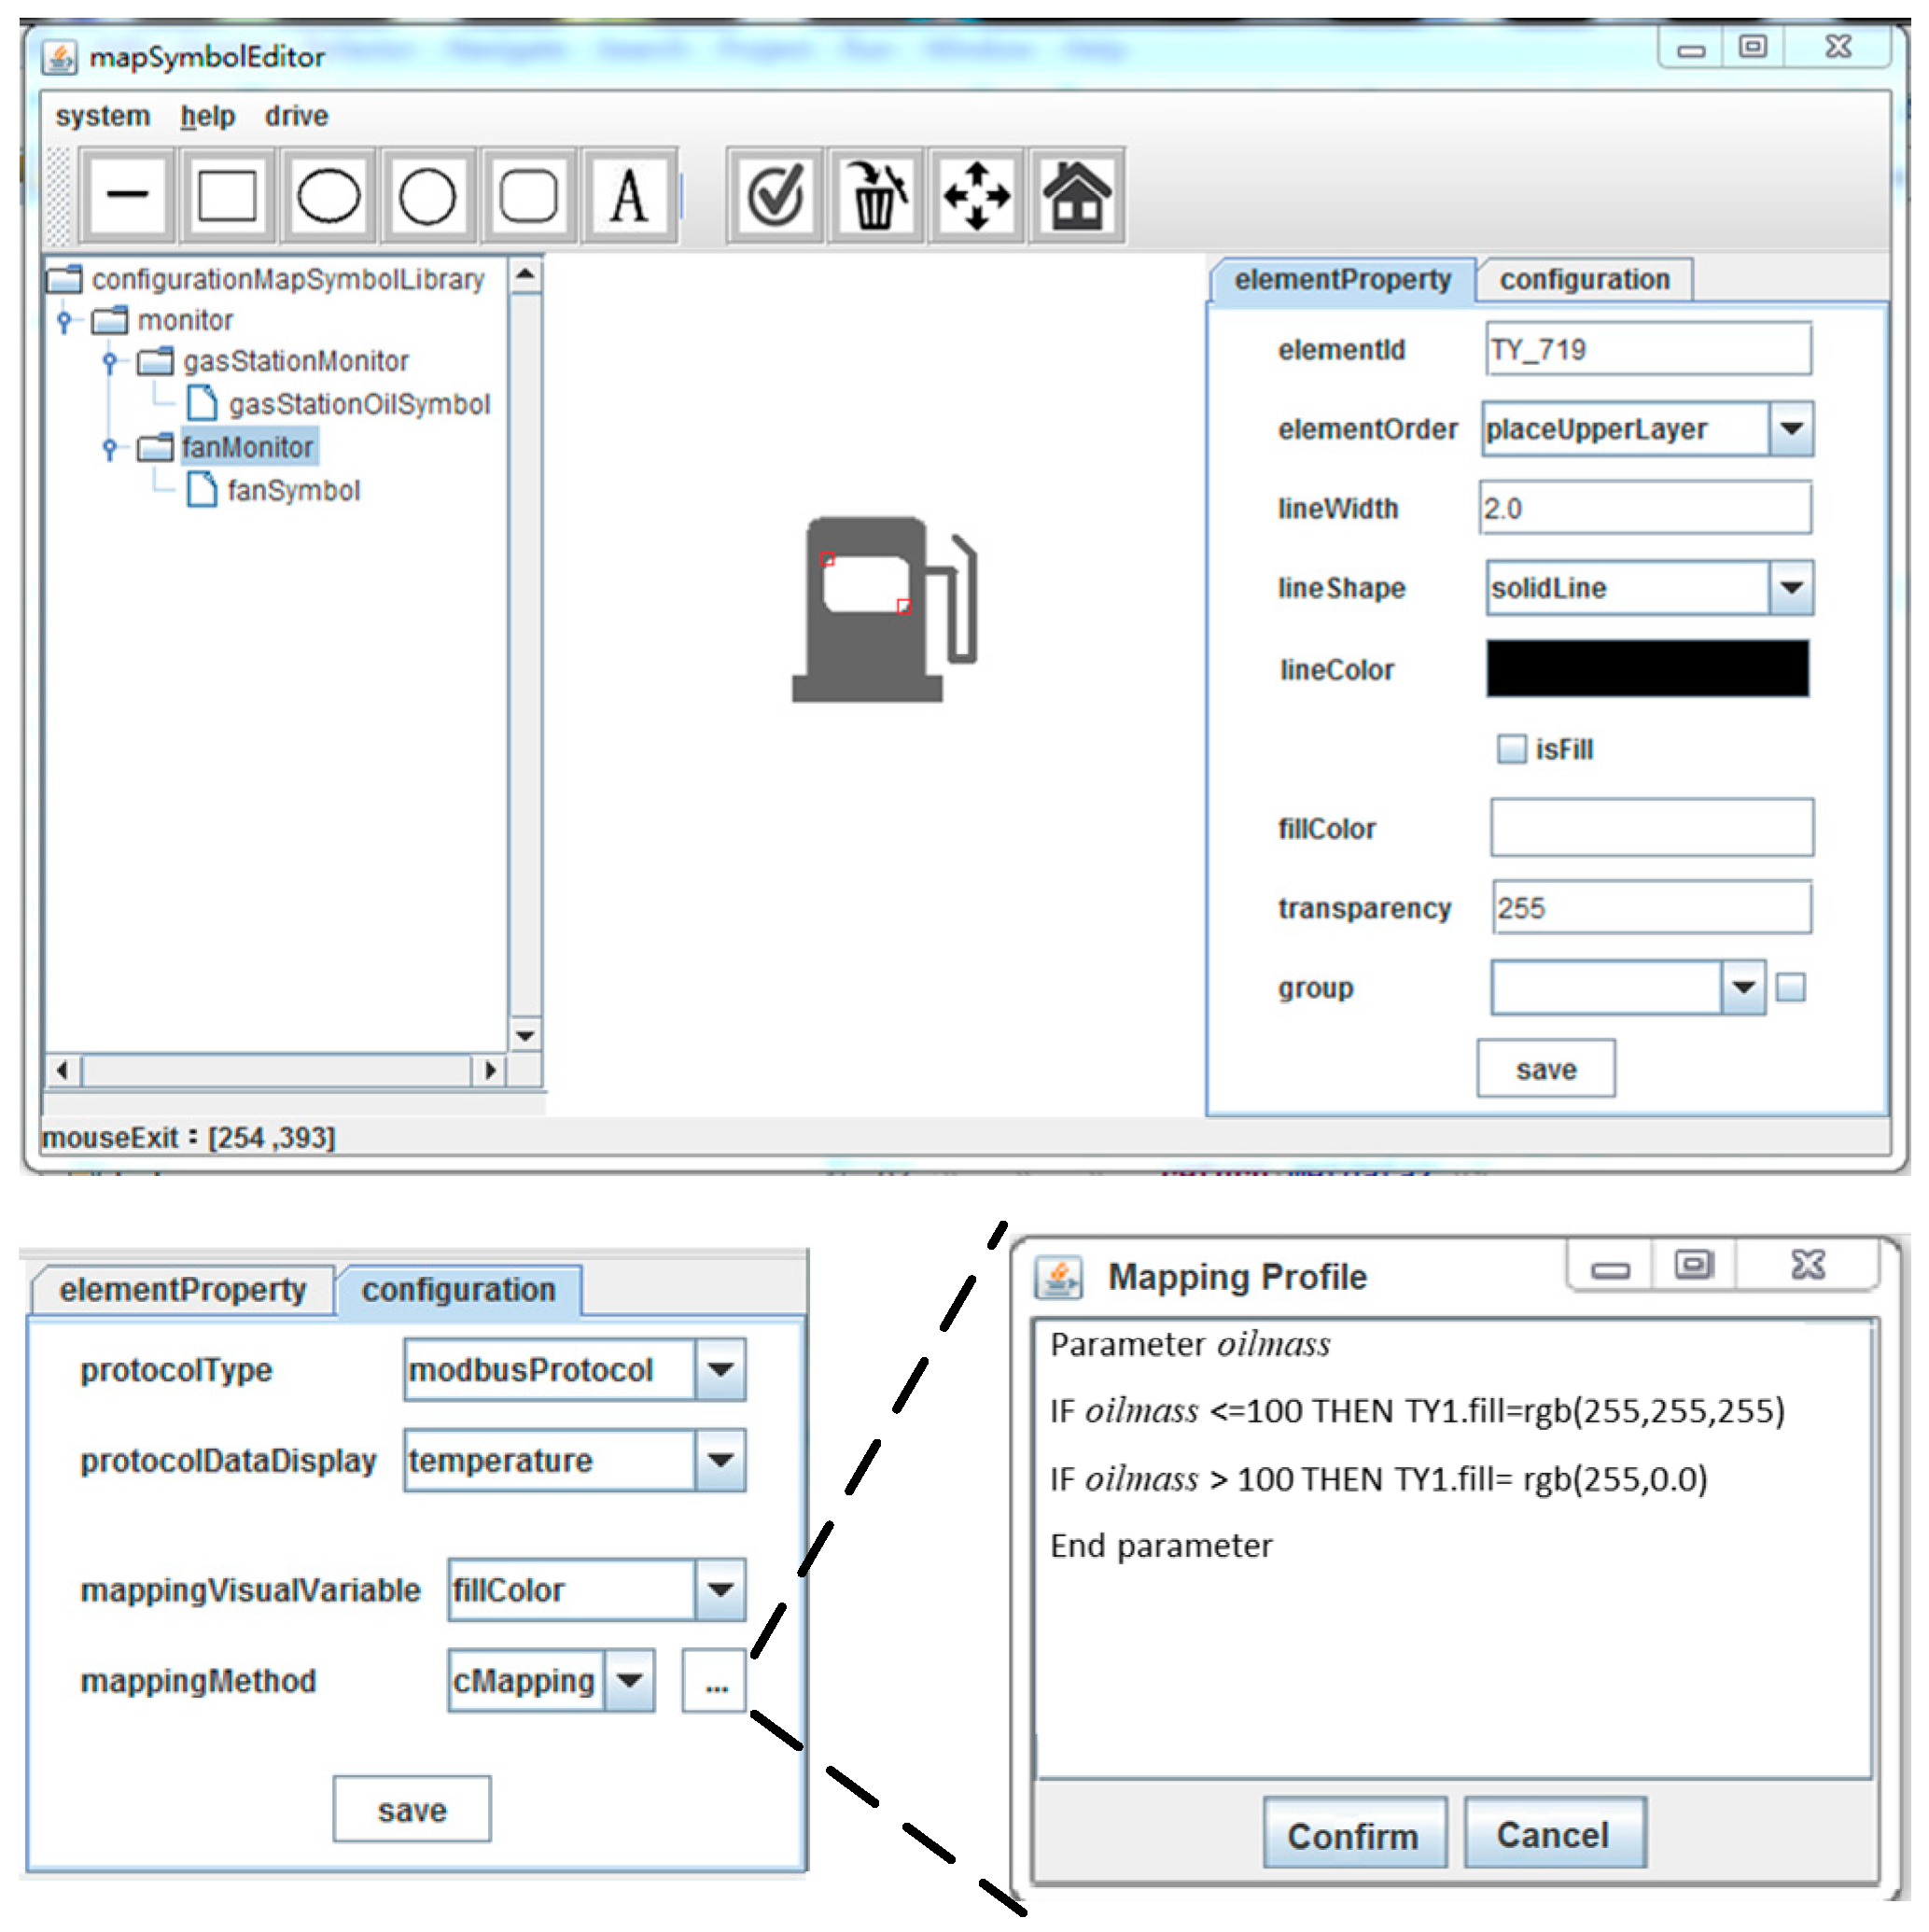Select the ellipse drawing tool
Screen dimensions: 1929x1932
click(328, 195)
